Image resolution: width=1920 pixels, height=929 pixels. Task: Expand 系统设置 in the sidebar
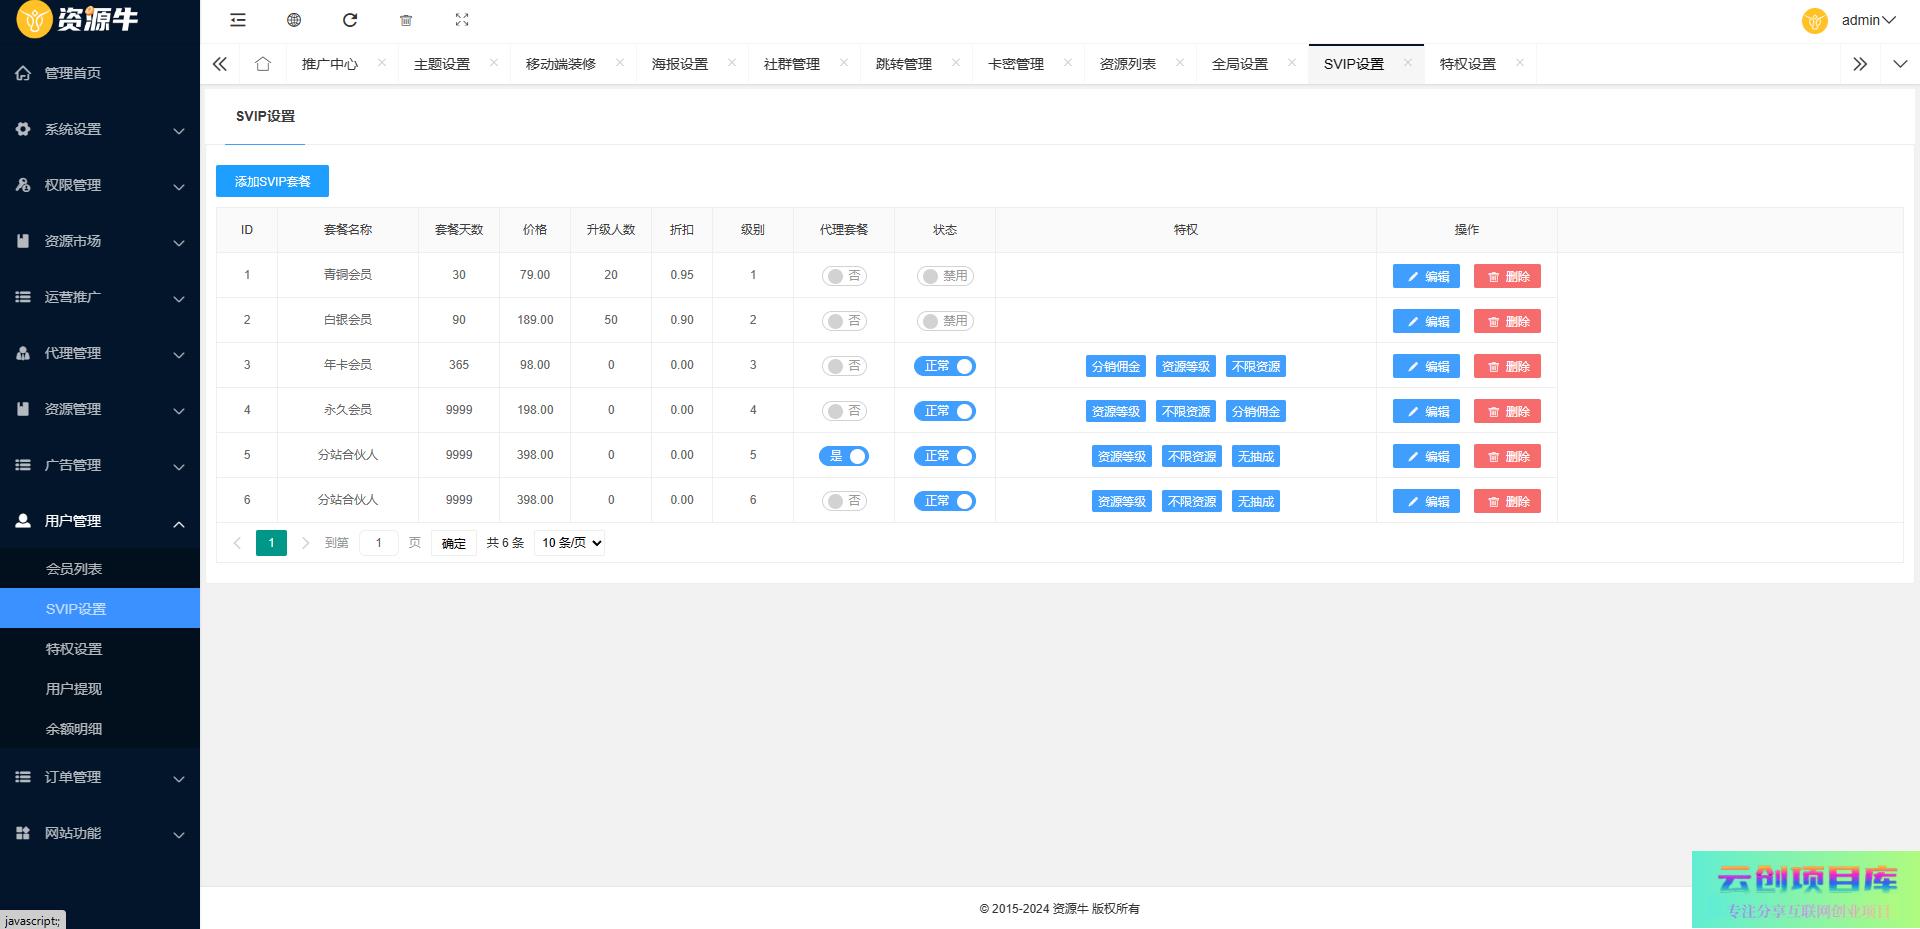click(x=100, y=129)
